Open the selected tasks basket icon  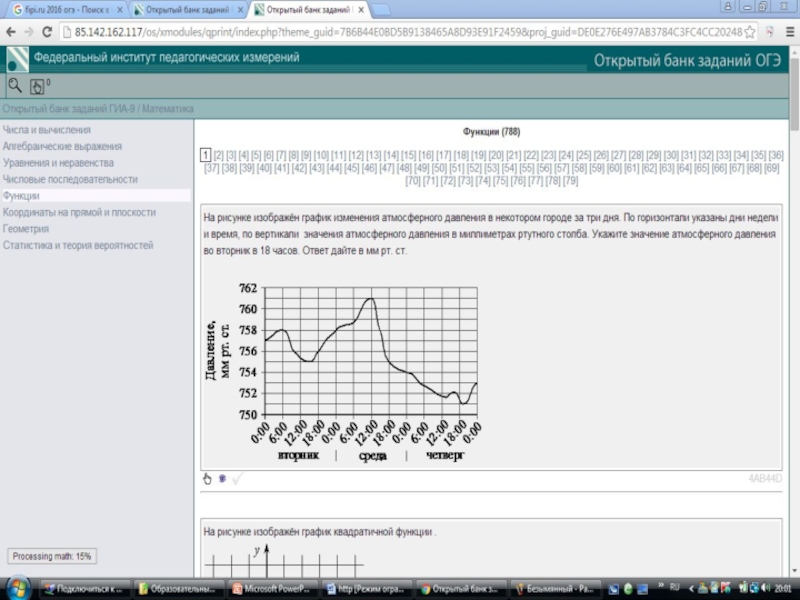coord(37,86)
